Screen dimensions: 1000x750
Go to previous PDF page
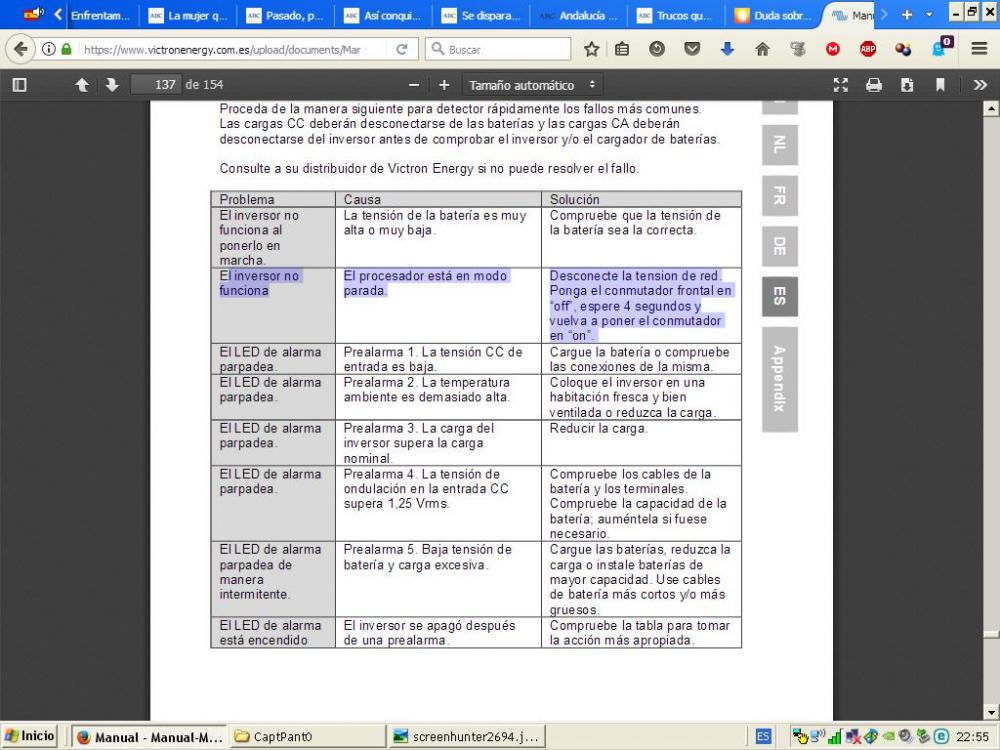tap(82, 85)
